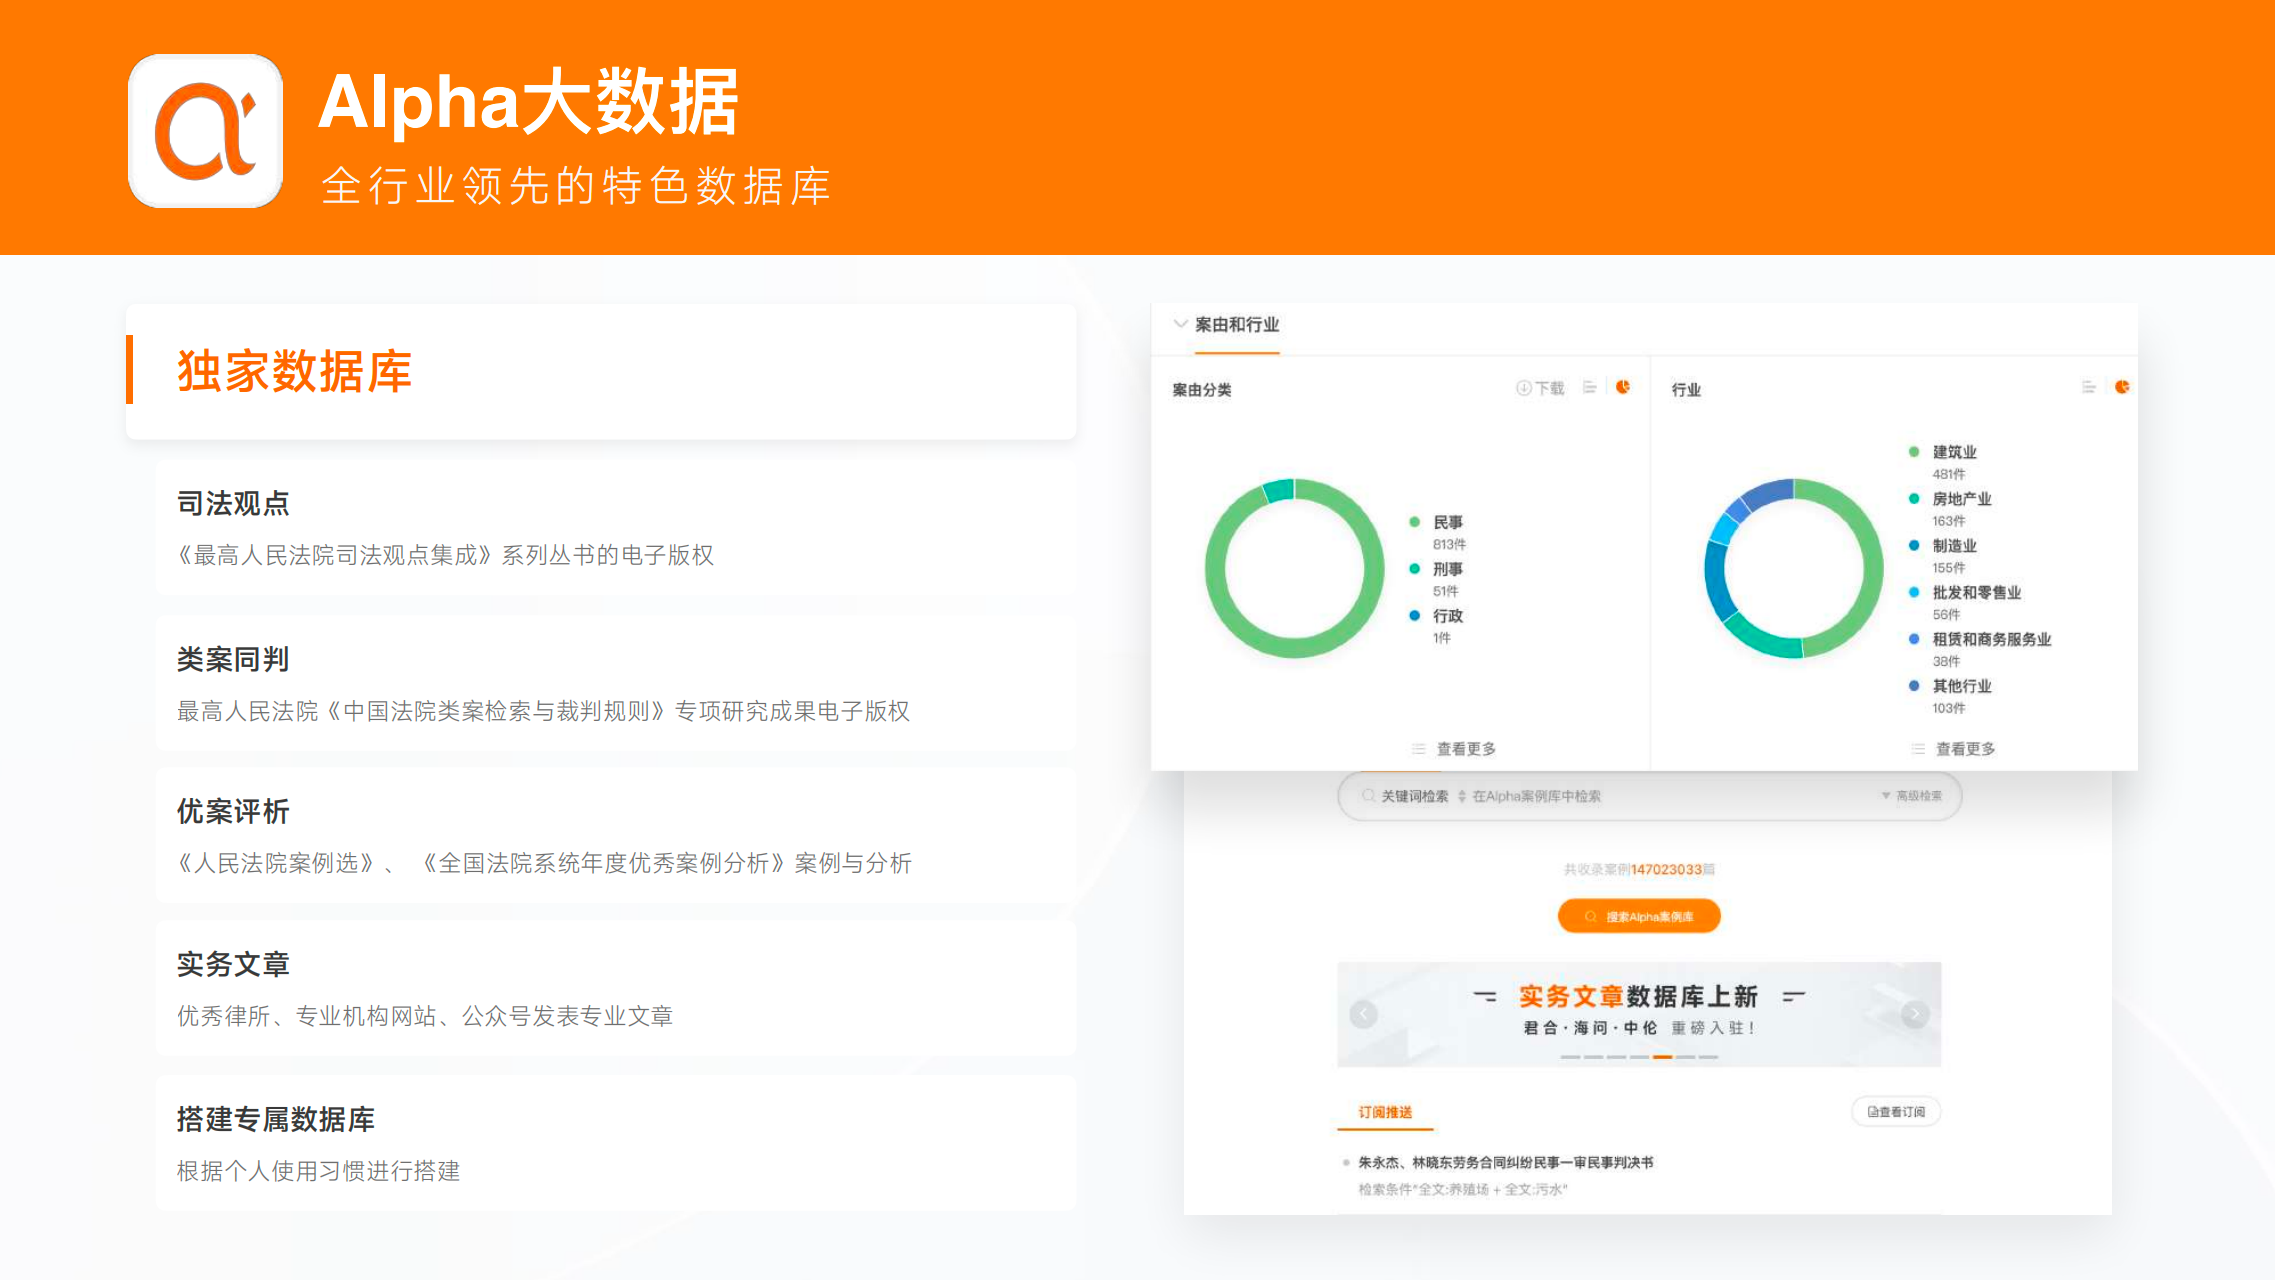The width and height of the screenshot is (2275, 1280).
Task: Click the 481件 count under 建筑业
Action: (1948, 475)
